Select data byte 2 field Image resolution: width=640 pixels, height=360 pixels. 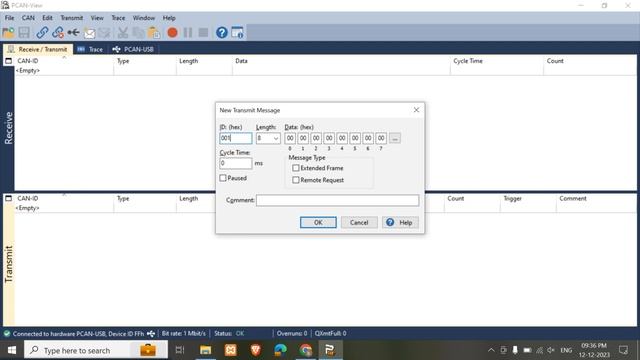tap(316, 138)
